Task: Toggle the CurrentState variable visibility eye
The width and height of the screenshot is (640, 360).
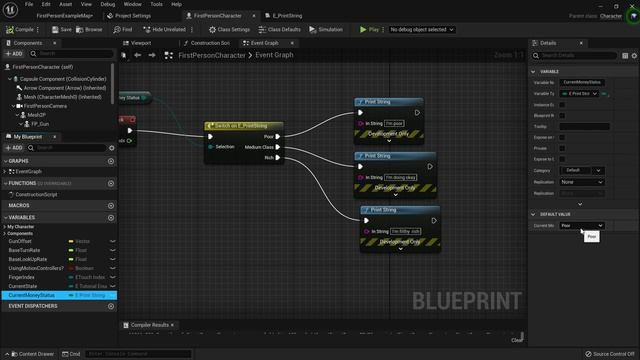Action: (112, 286)
